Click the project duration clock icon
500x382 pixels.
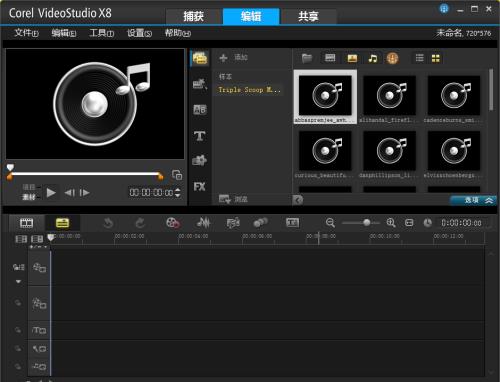tap(427, 223)
